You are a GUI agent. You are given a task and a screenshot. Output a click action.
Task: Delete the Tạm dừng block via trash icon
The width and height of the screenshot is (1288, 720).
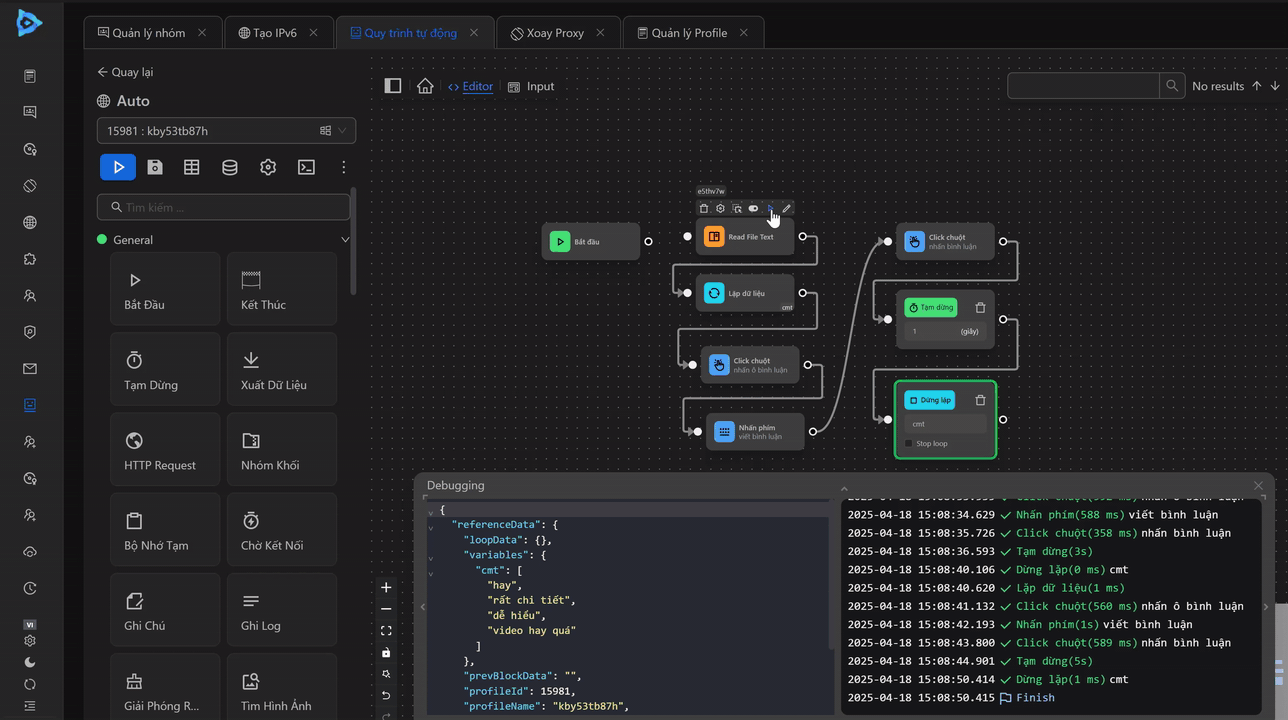[980, 308]
